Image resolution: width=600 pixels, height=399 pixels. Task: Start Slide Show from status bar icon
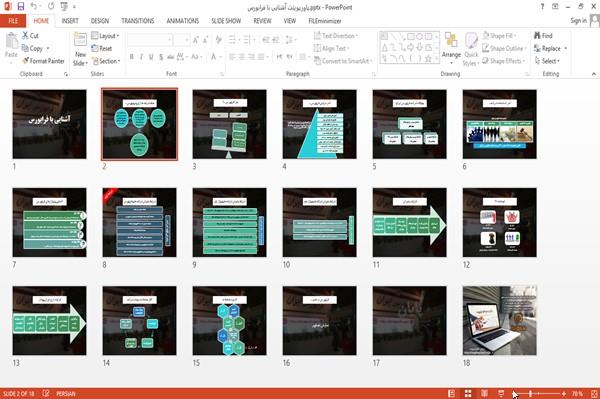(501, 393)
